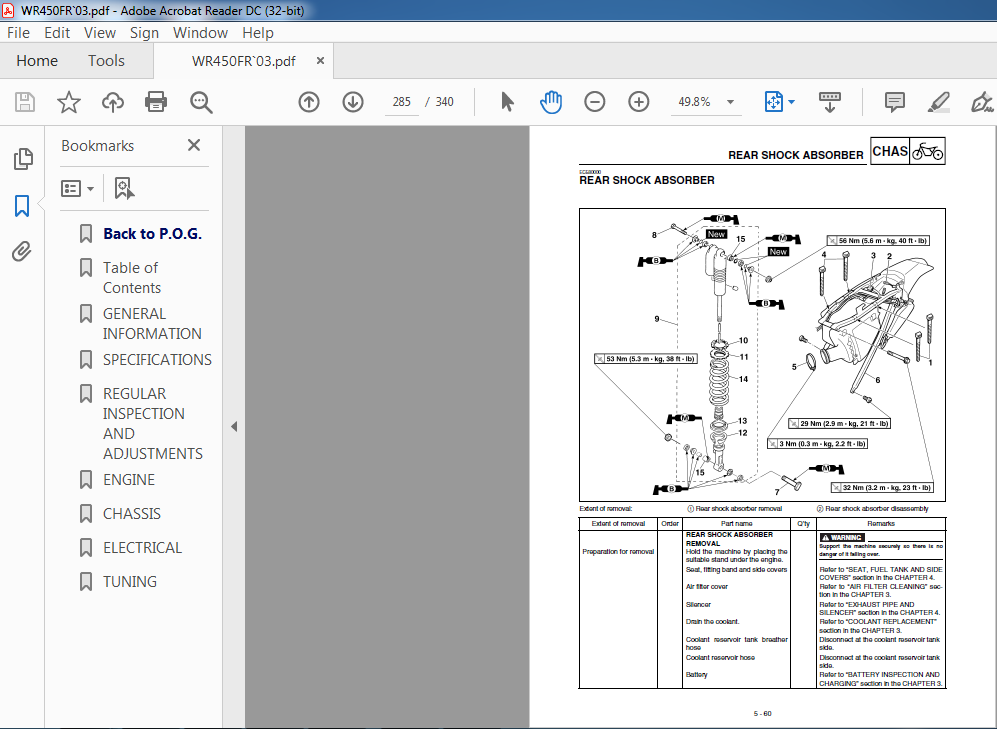Toggle the Bookmarks panel icon
This screenshot has height=729, width=997.
tap(22, 206)
